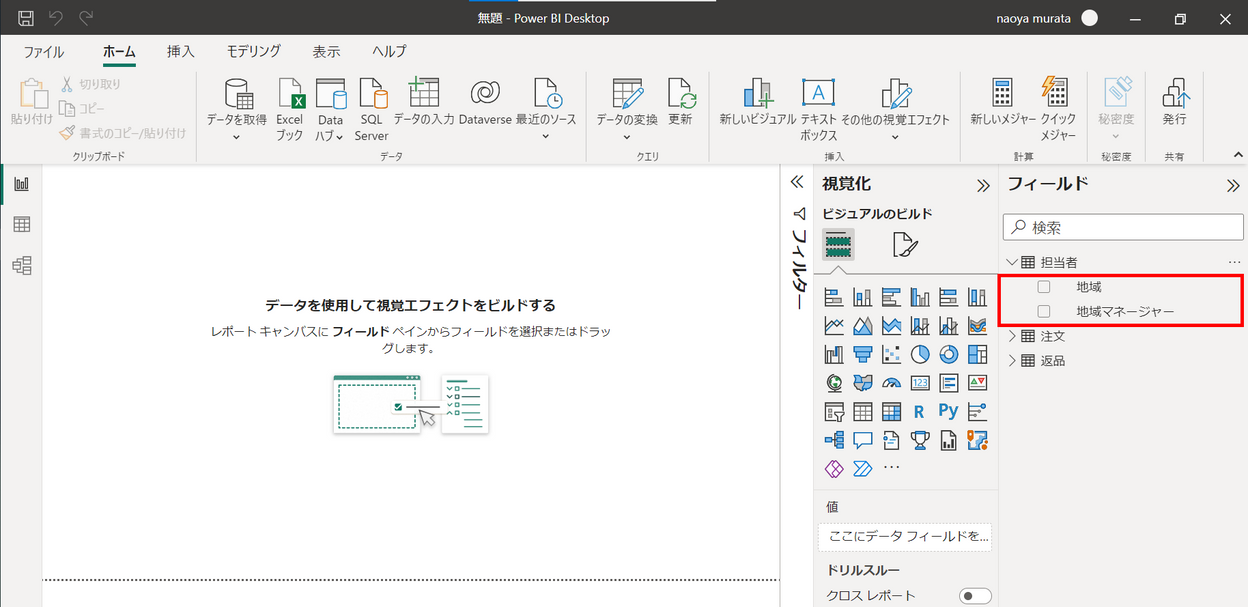Switch to the model view icon

tap(21, 265)
